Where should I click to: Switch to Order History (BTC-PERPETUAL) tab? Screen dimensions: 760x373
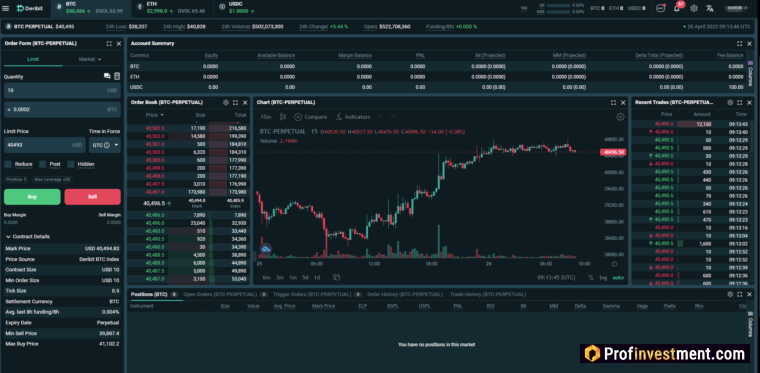405,295
